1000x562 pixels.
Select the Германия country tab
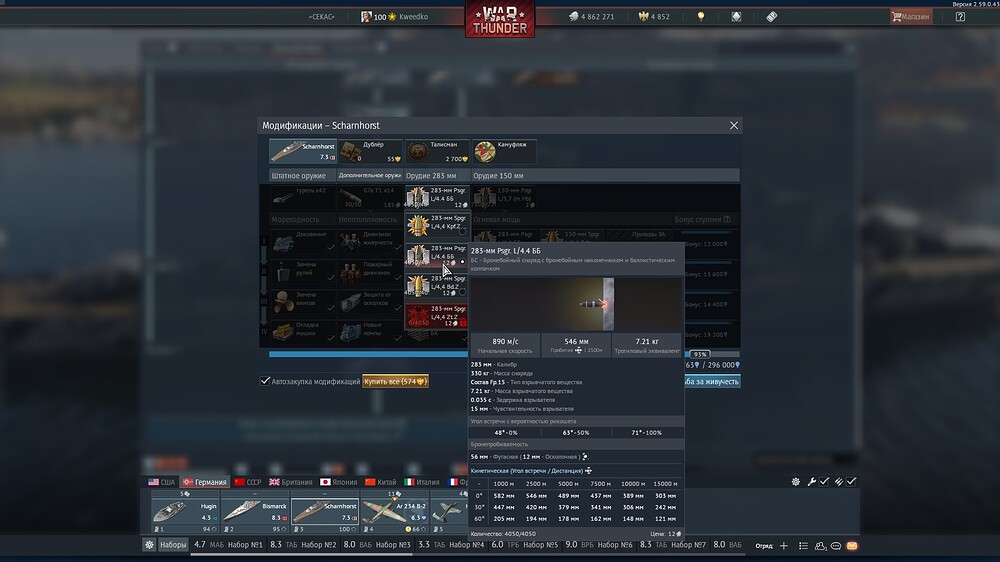tap(205, 482)
